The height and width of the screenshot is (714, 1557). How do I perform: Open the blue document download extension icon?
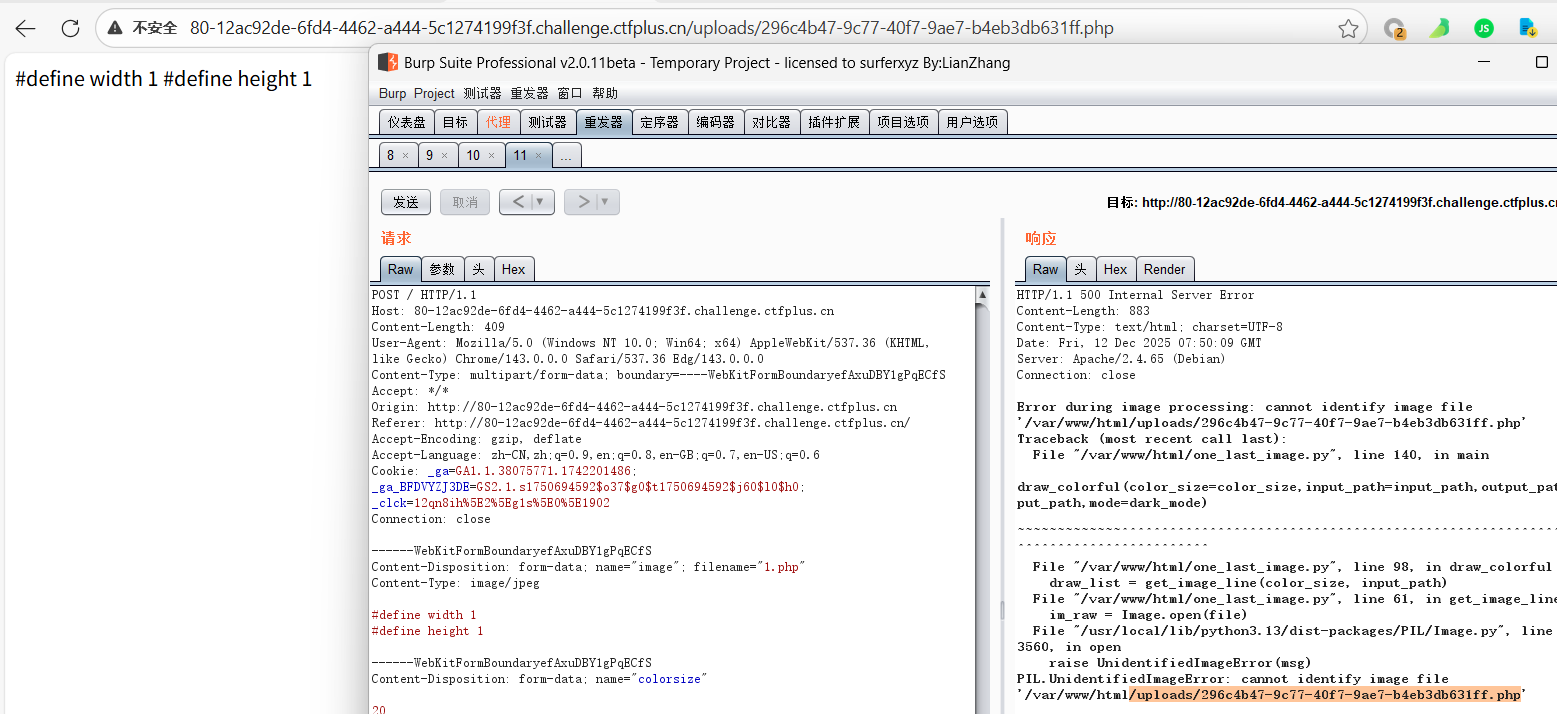pos(1528,28)
